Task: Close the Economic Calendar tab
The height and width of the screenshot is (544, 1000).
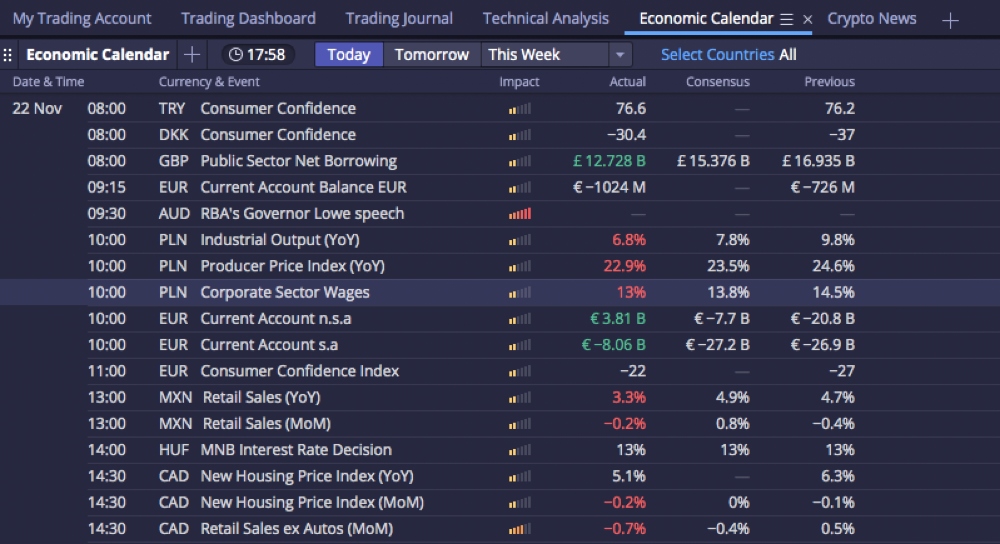Action: [x=807, y=20]
